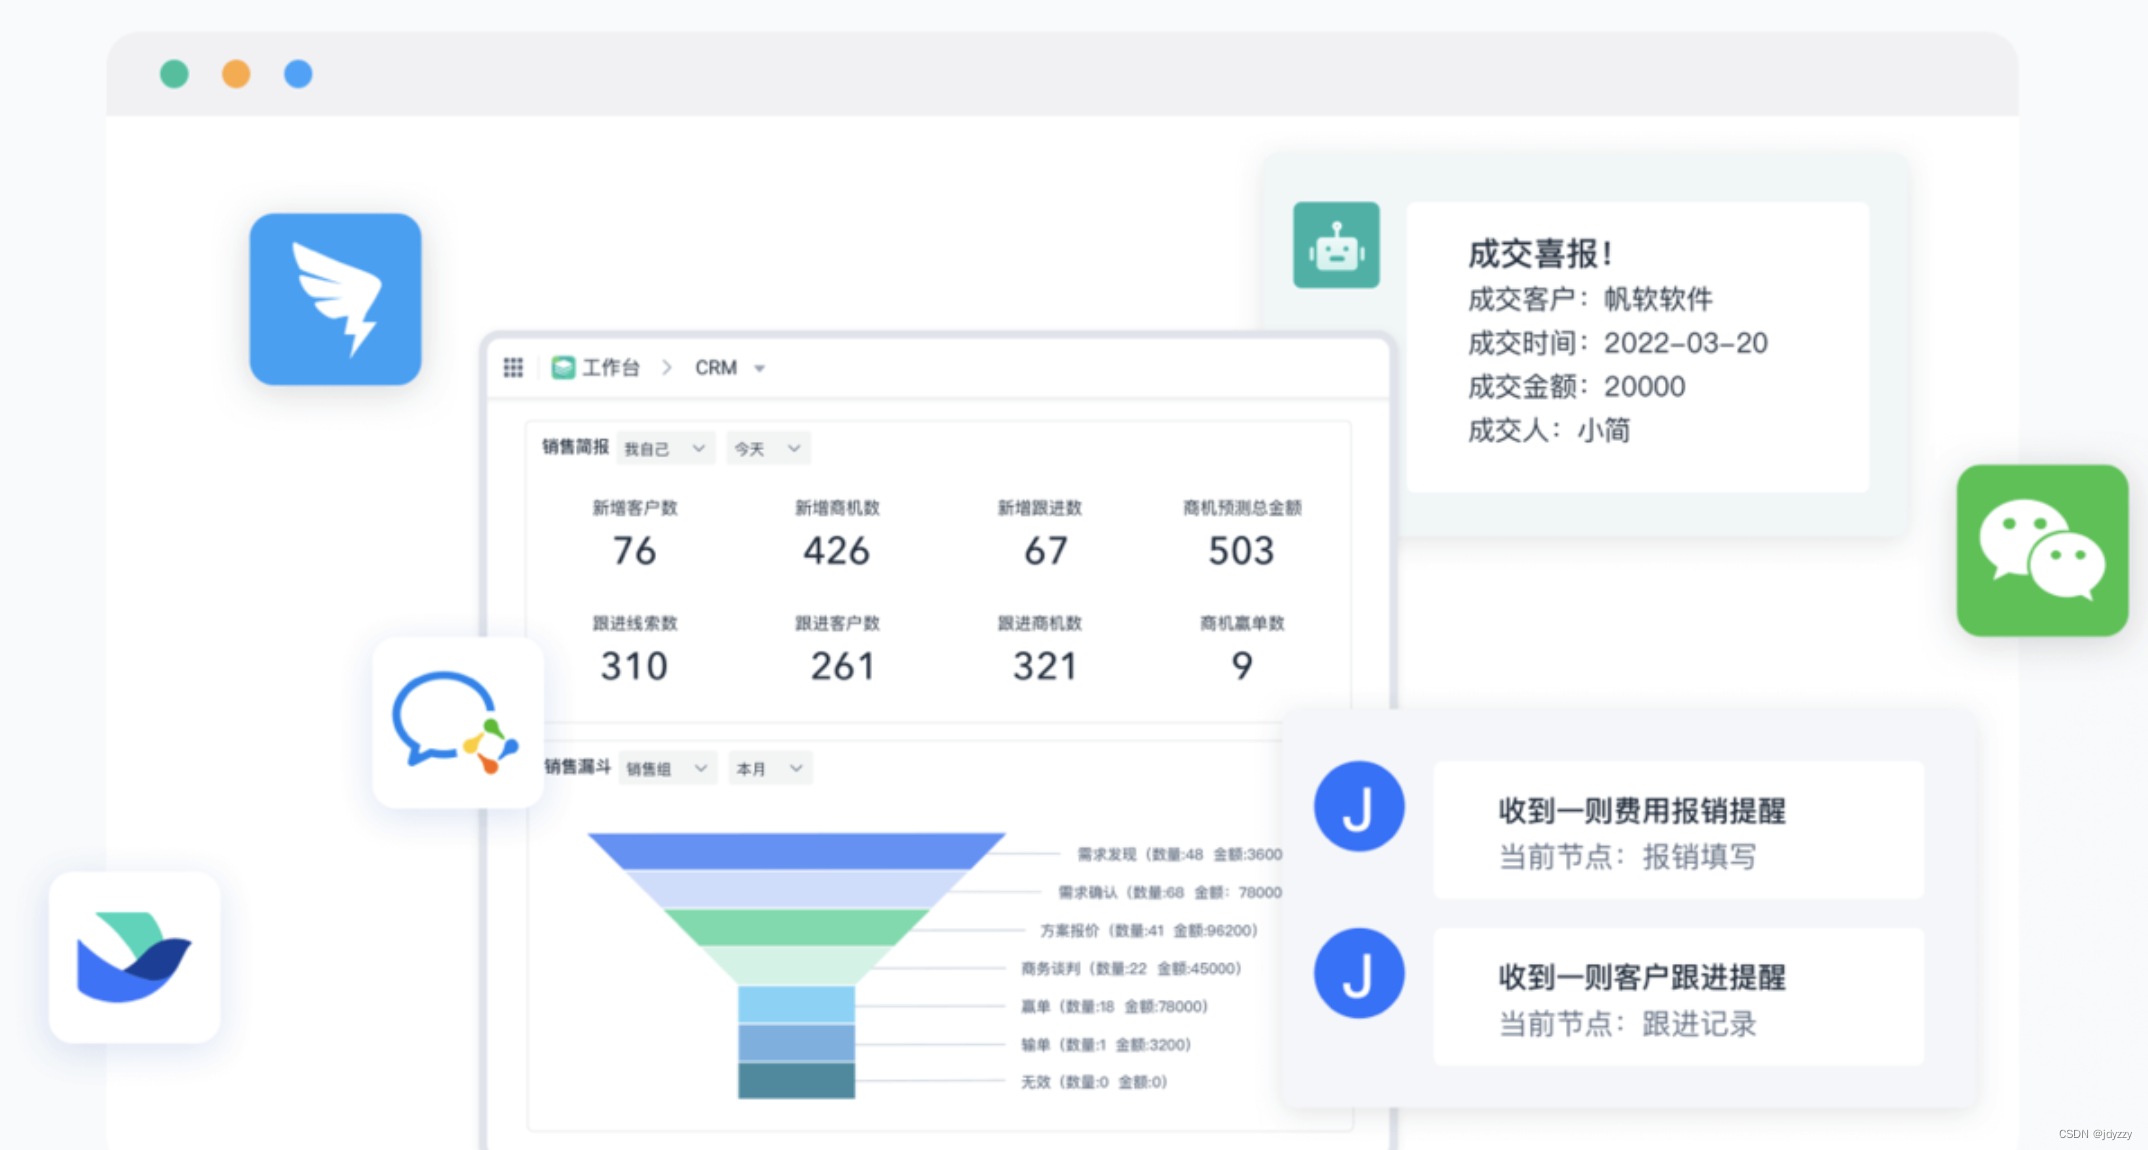Click the DingTalk app icon
The width and height of the screenshot is (2148, 1150).
(x=335, y=299)
